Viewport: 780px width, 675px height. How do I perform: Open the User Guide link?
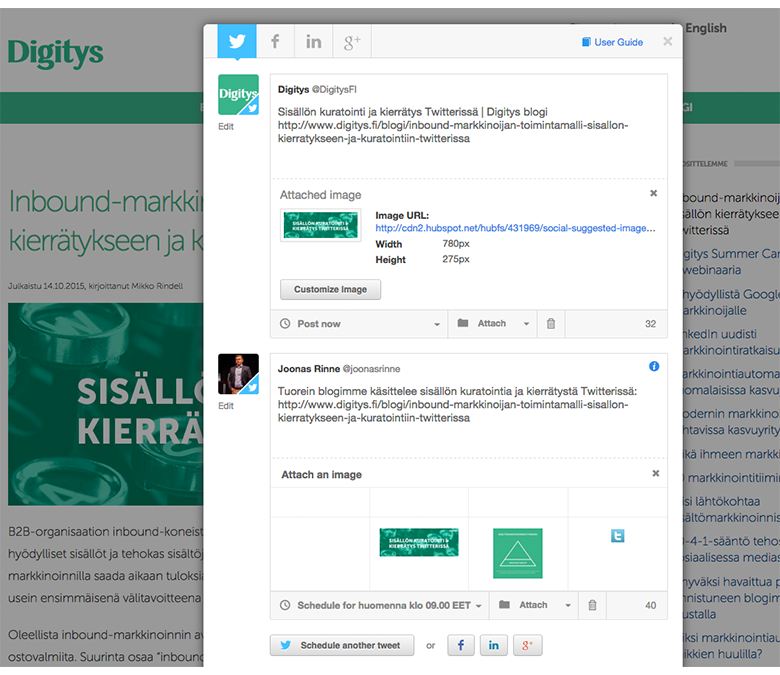coord(612,42)
